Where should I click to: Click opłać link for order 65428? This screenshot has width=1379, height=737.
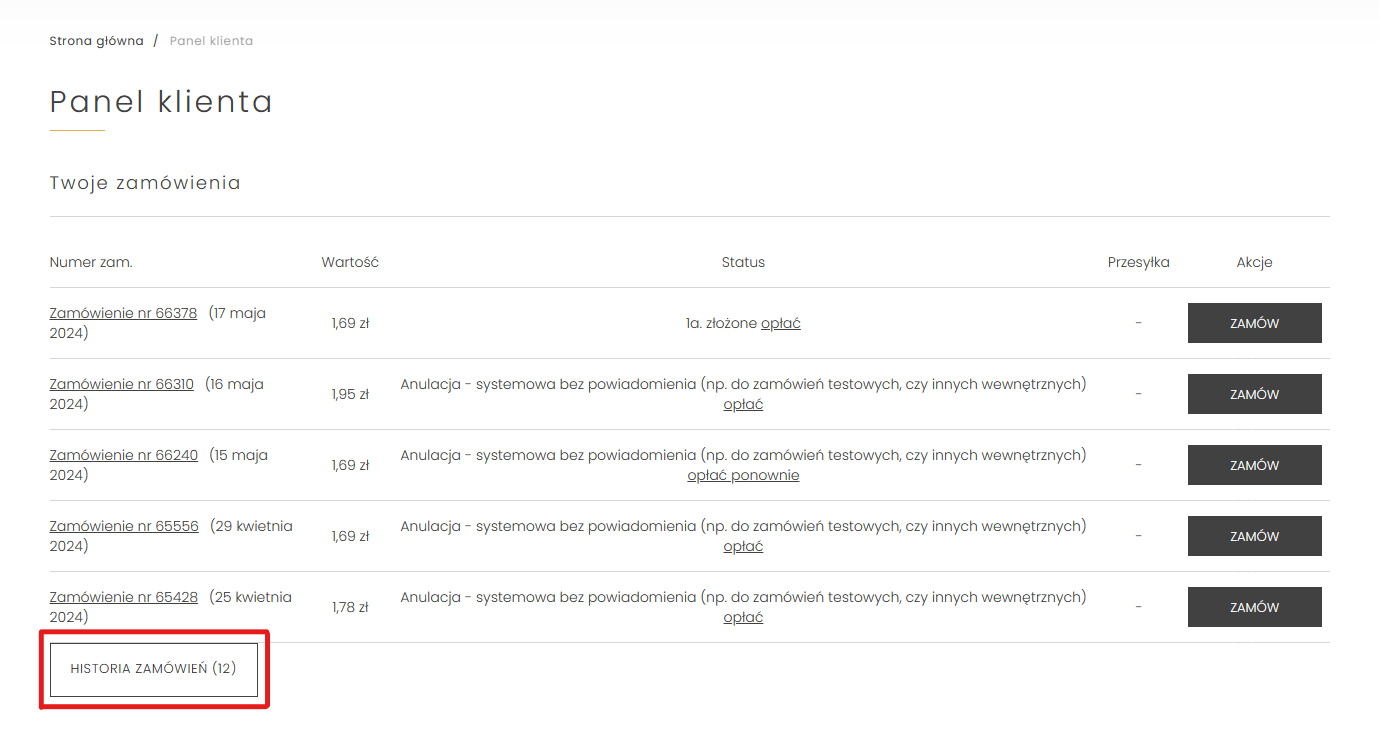[x=743, y=617]
